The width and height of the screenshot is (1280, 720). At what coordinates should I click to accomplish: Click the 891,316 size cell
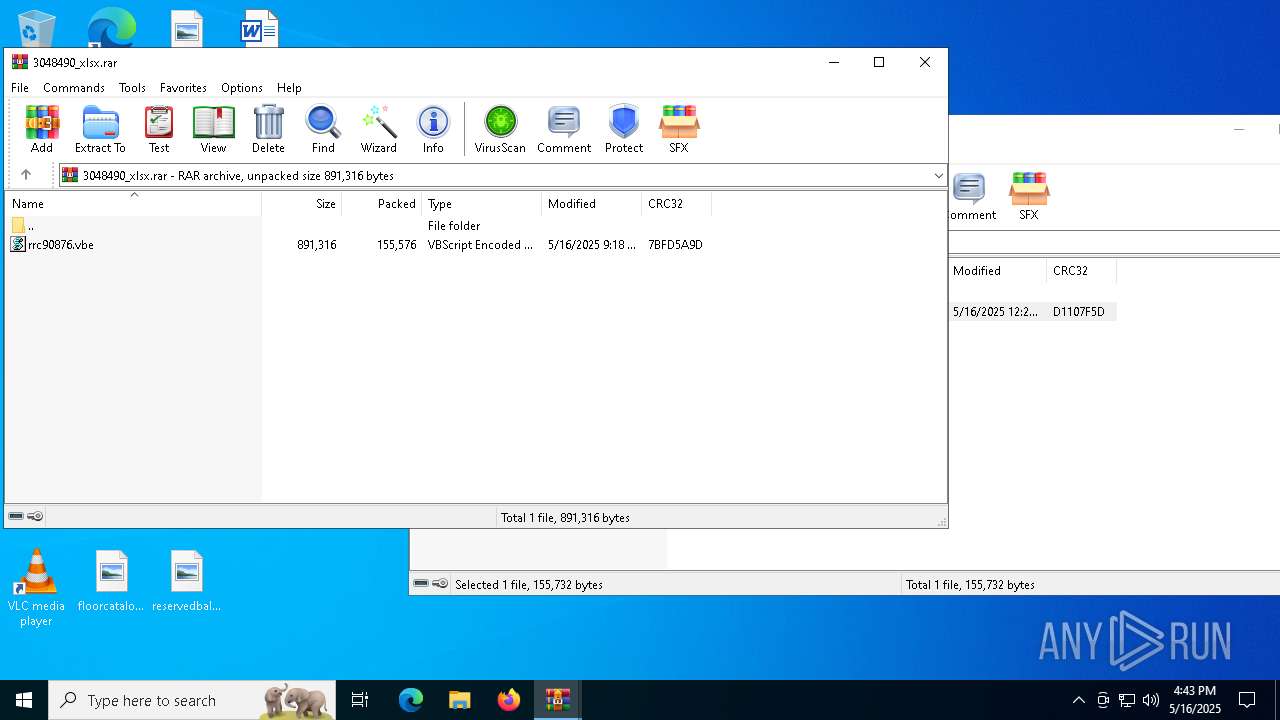(x=317, y=245)
